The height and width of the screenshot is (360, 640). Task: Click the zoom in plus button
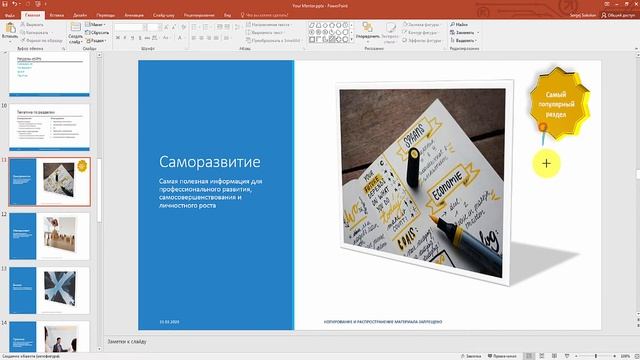[x=614, y=356]
